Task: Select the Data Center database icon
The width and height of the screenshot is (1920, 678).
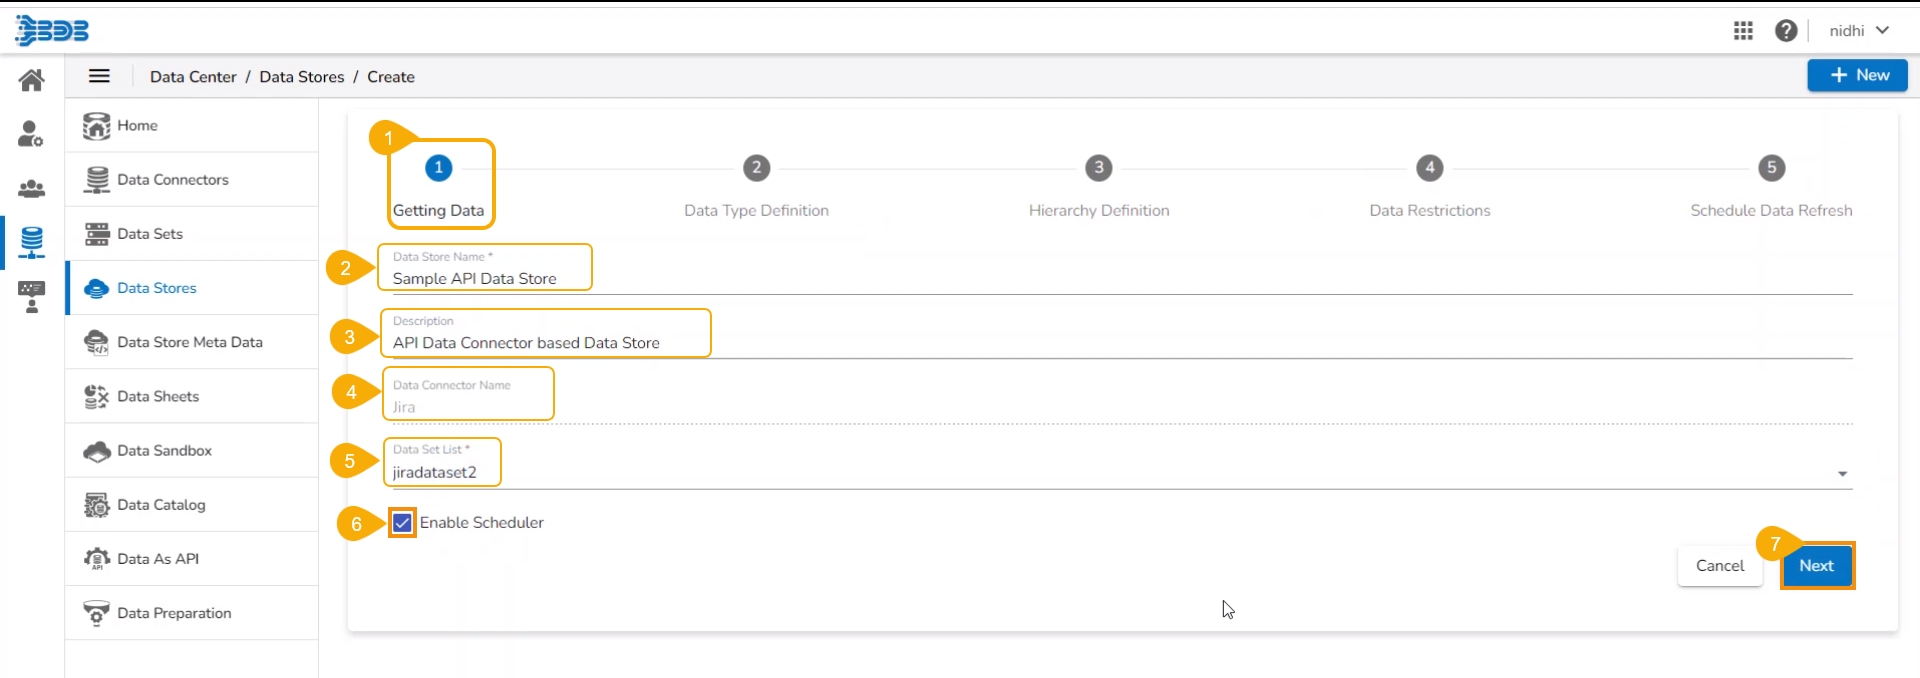Action: 31,242
